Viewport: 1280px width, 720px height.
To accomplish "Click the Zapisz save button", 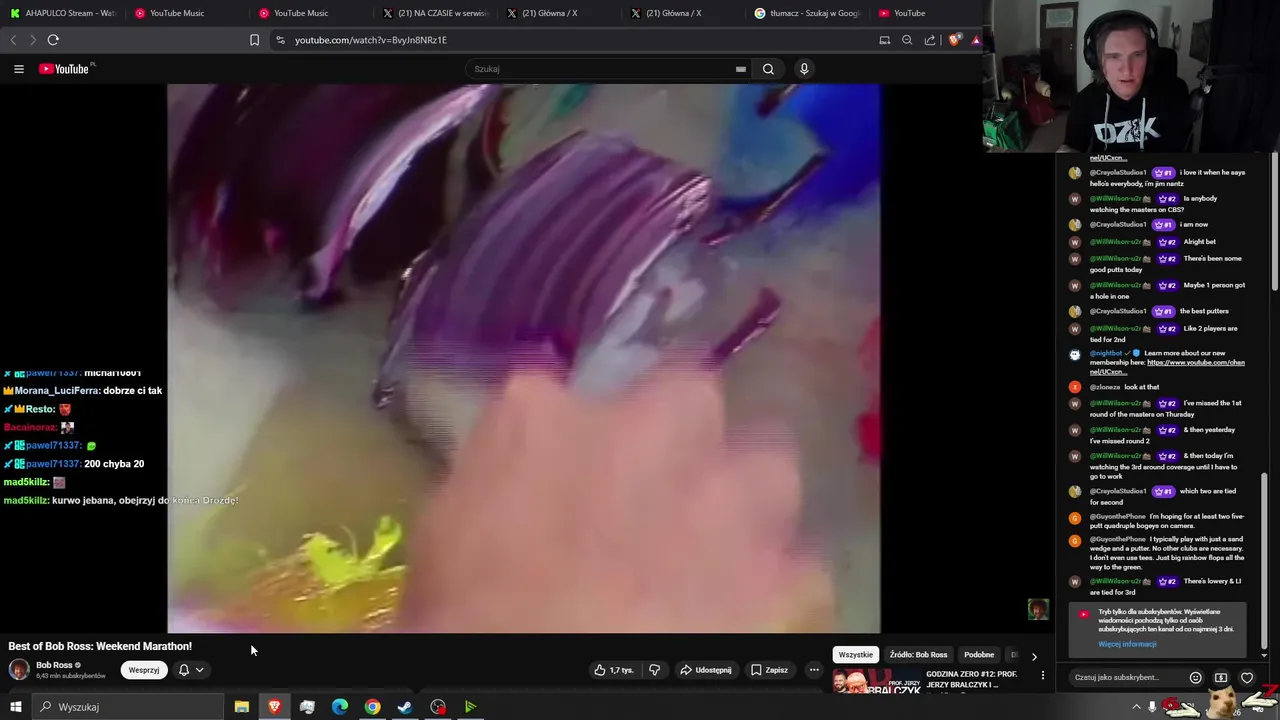I will click(x=769, y=670).
